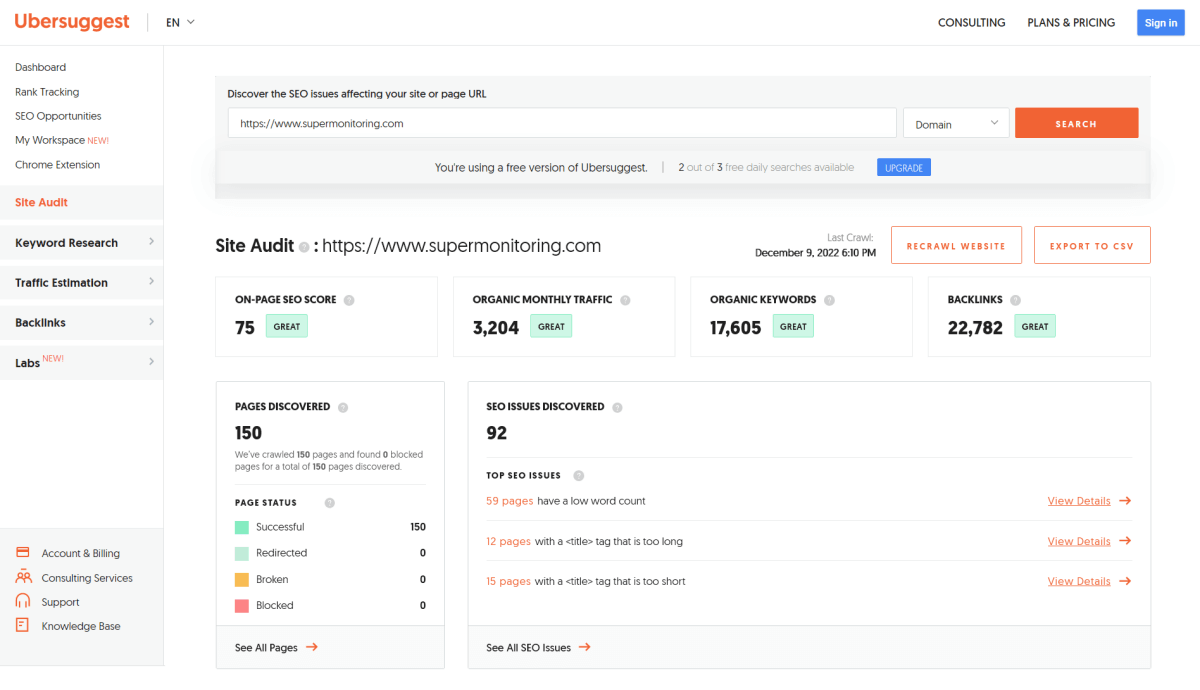Select Site Audit in the sidebar
This screenshot has height=690, width=1200.
[81, 202]
